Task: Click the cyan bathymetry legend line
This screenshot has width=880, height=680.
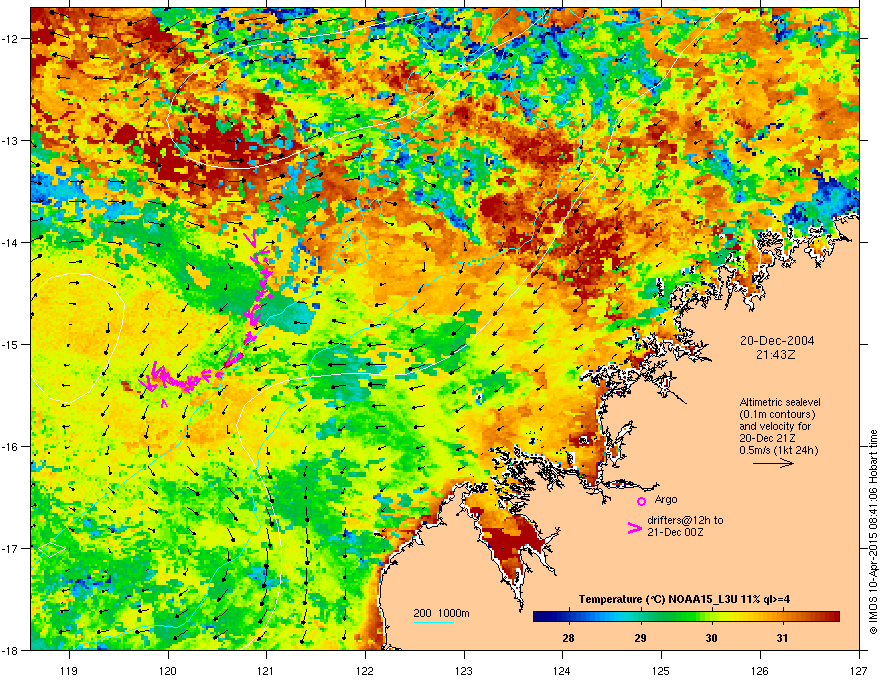Action: click(434, 622)
